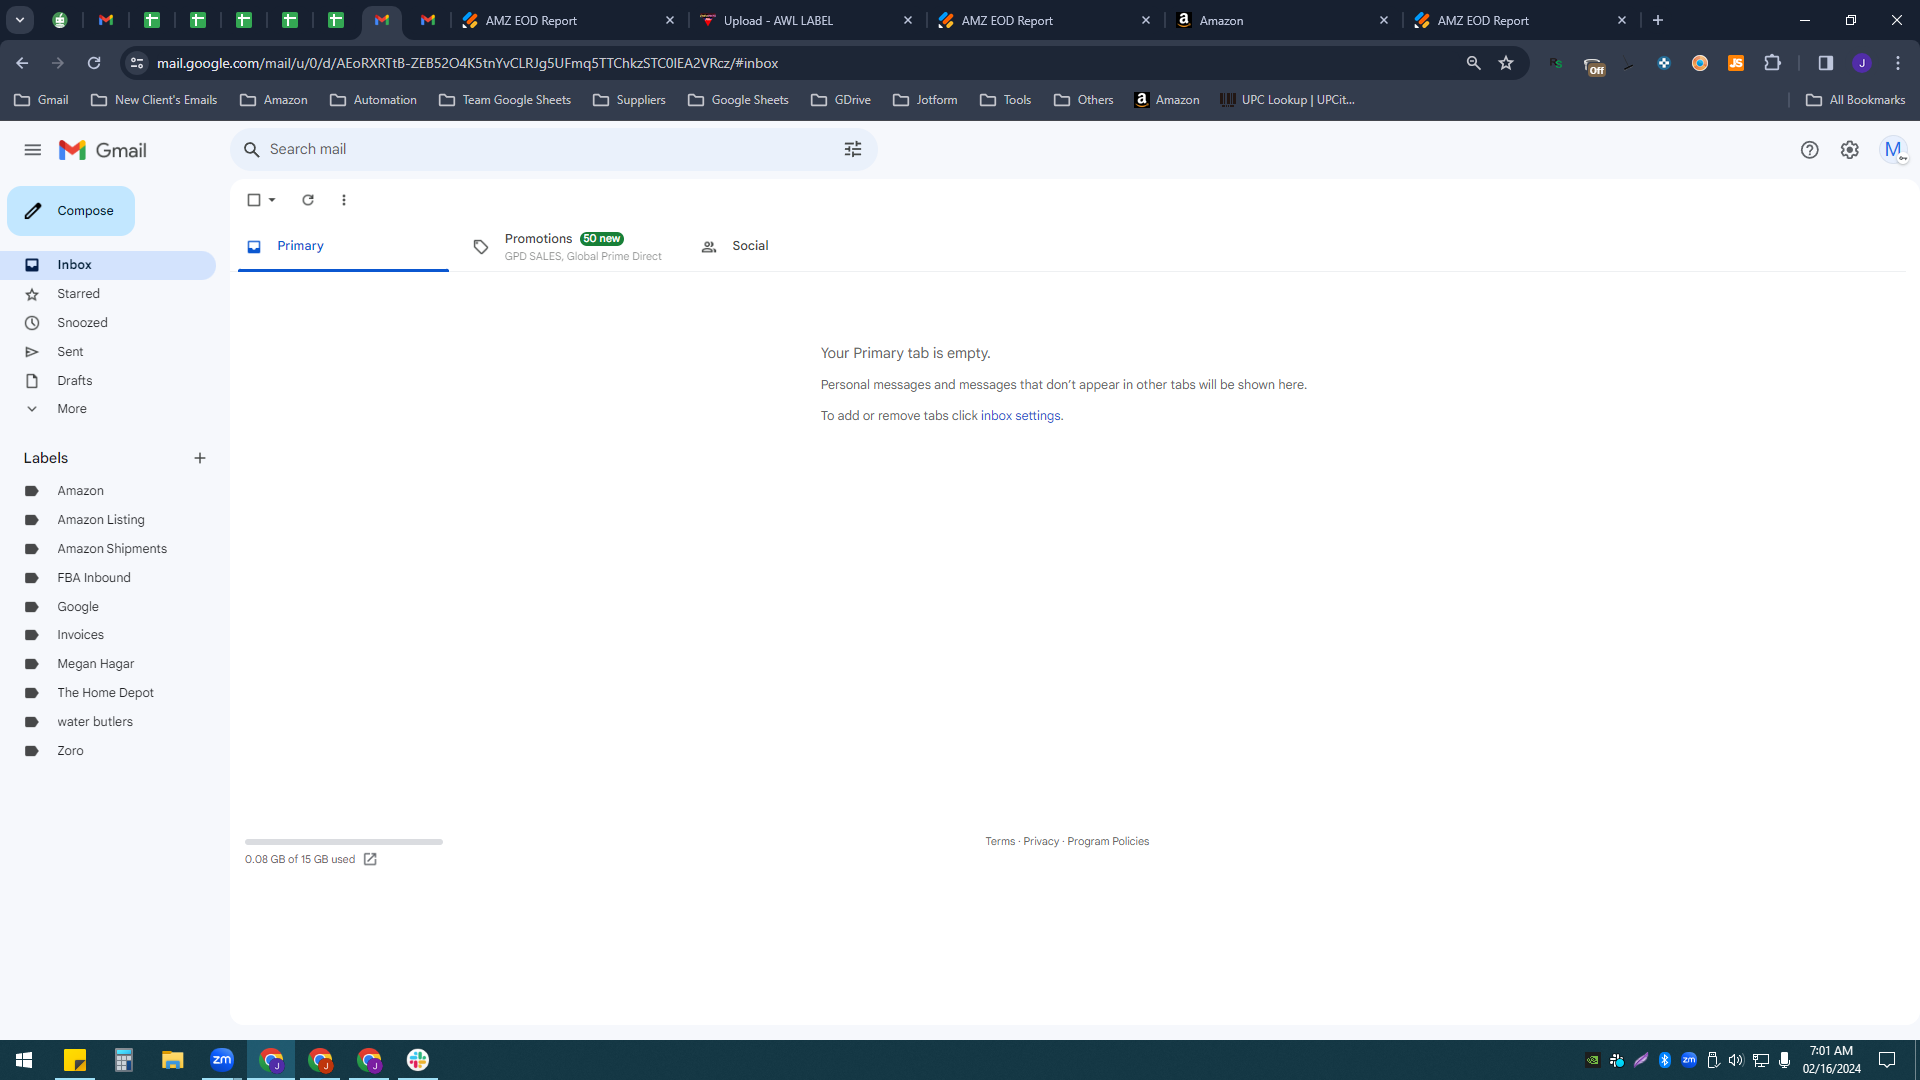Open The Home Depot label

tap(108, 693)
